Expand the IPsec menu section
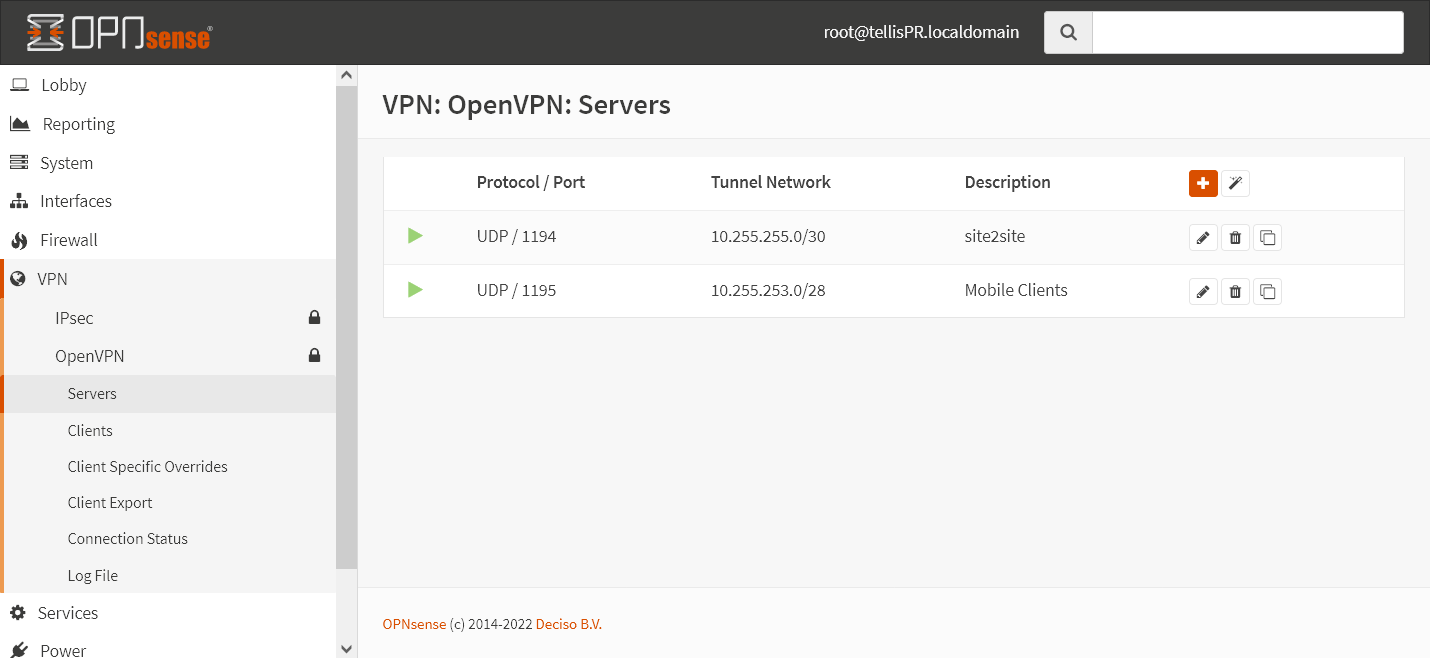Screen dimensions: 1430x658 click(x=74, y=317)
